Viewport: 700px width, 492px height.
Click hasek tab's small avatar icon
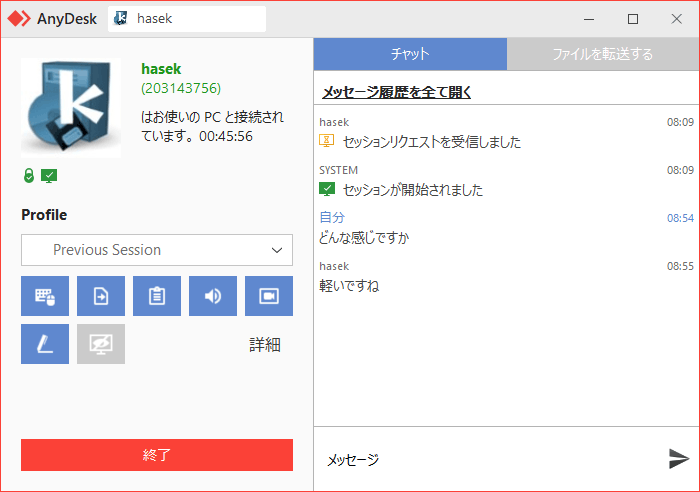point(121,18)
